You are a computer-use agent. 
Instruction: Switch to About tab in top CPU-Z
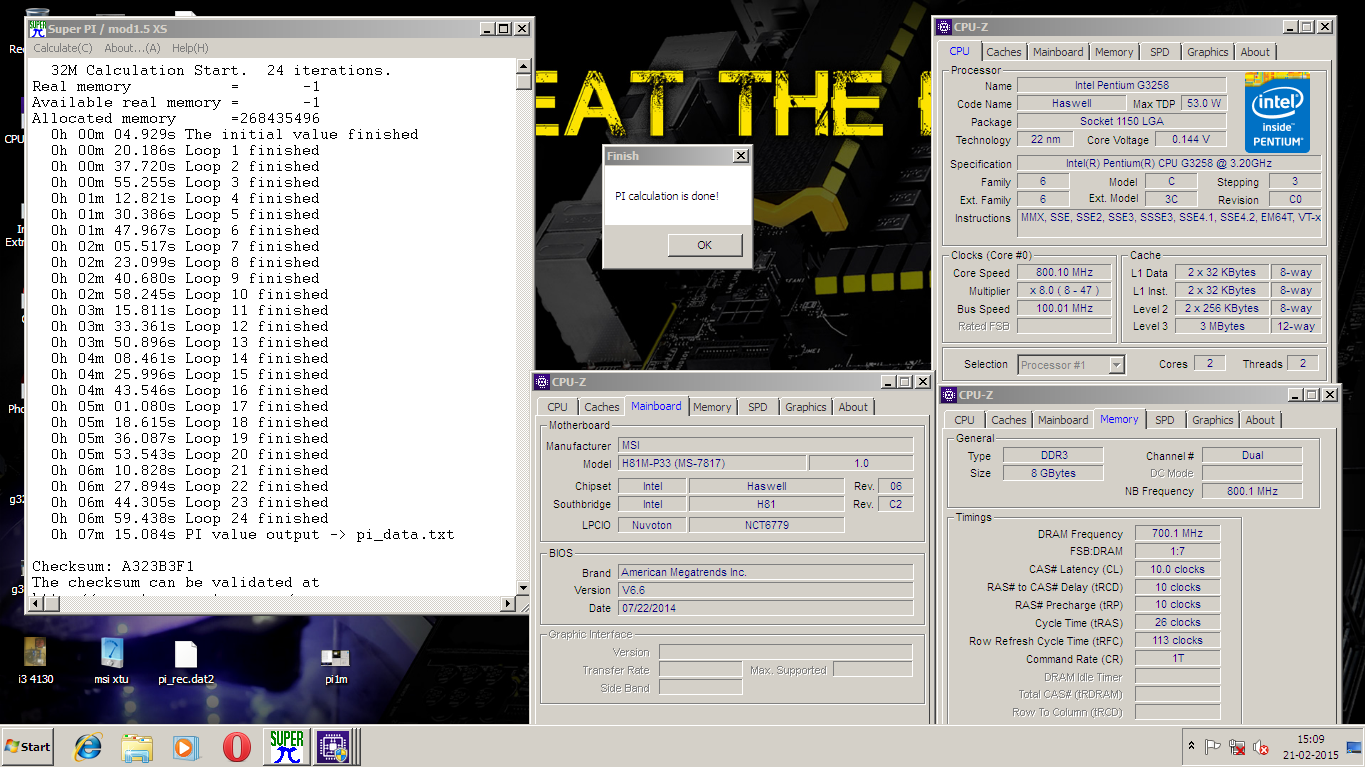pos(1255,52)
